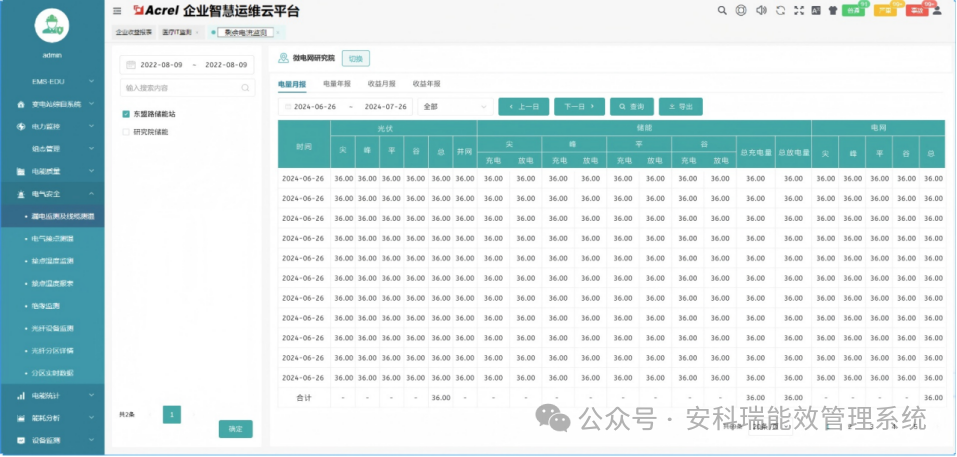The image size is (957, 457).
Task: Close the 医疗IT监测 tab with its x
Action: click(197, 32)
